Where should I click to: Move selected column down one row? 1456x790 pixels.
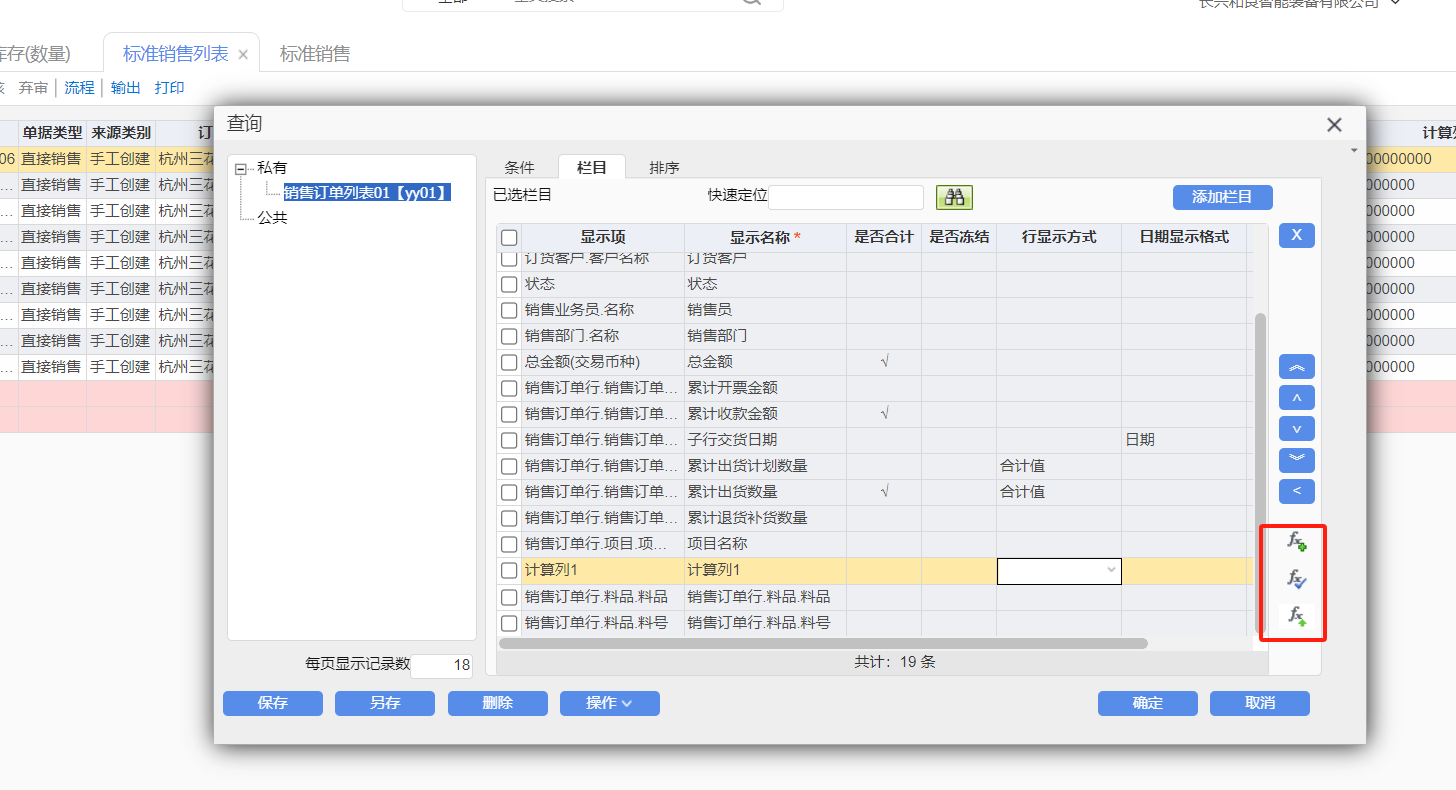tap(1297, 429)
